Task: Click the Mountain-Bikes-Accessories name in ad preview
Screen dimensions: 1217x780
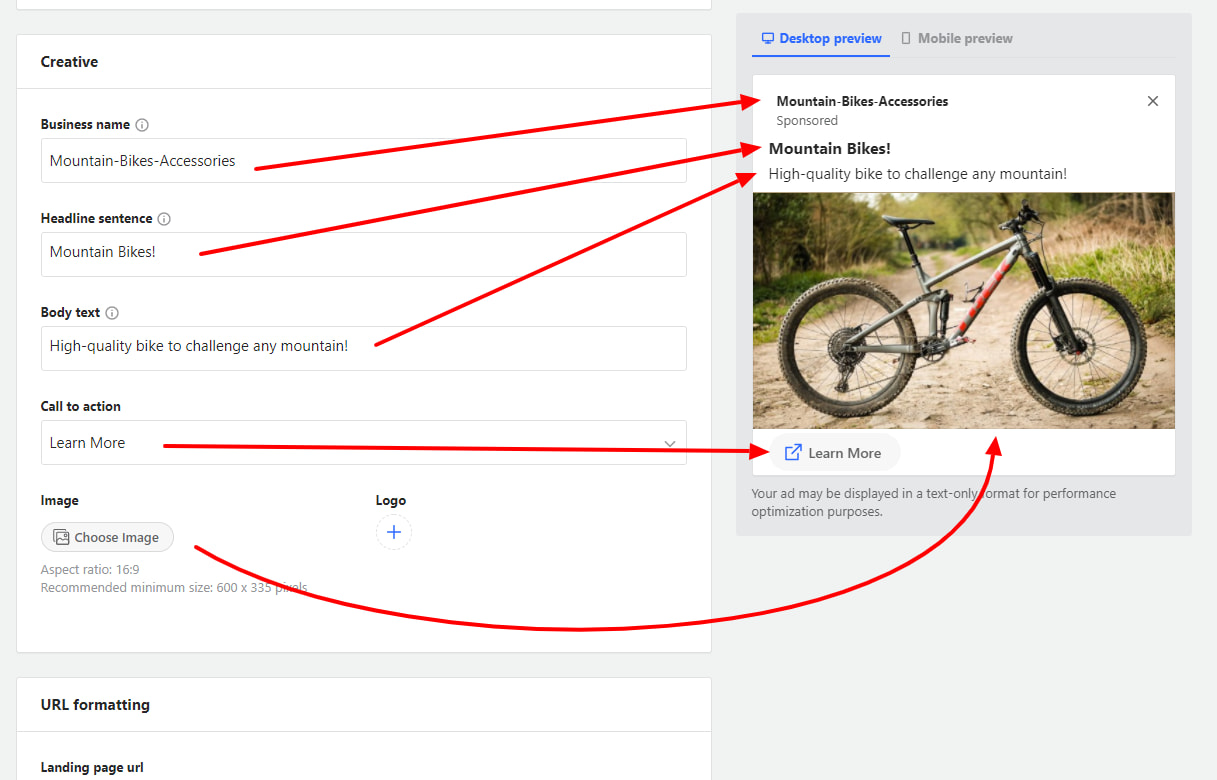Action: pos(862,101)
